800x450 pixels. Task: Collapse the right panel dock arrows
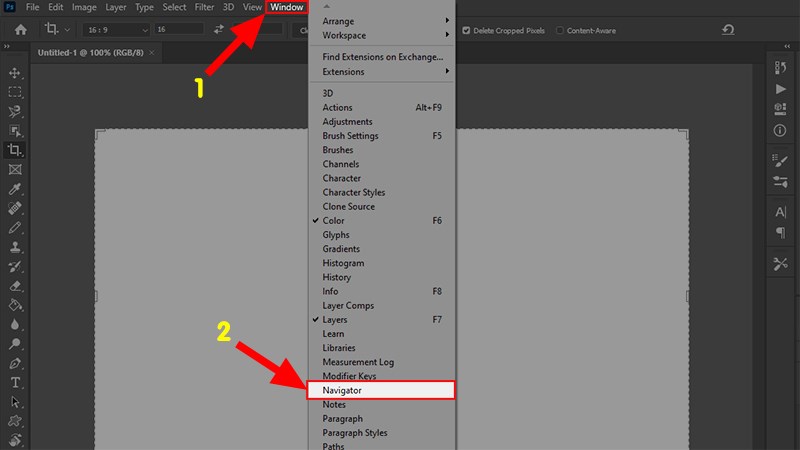coord(787,46)
